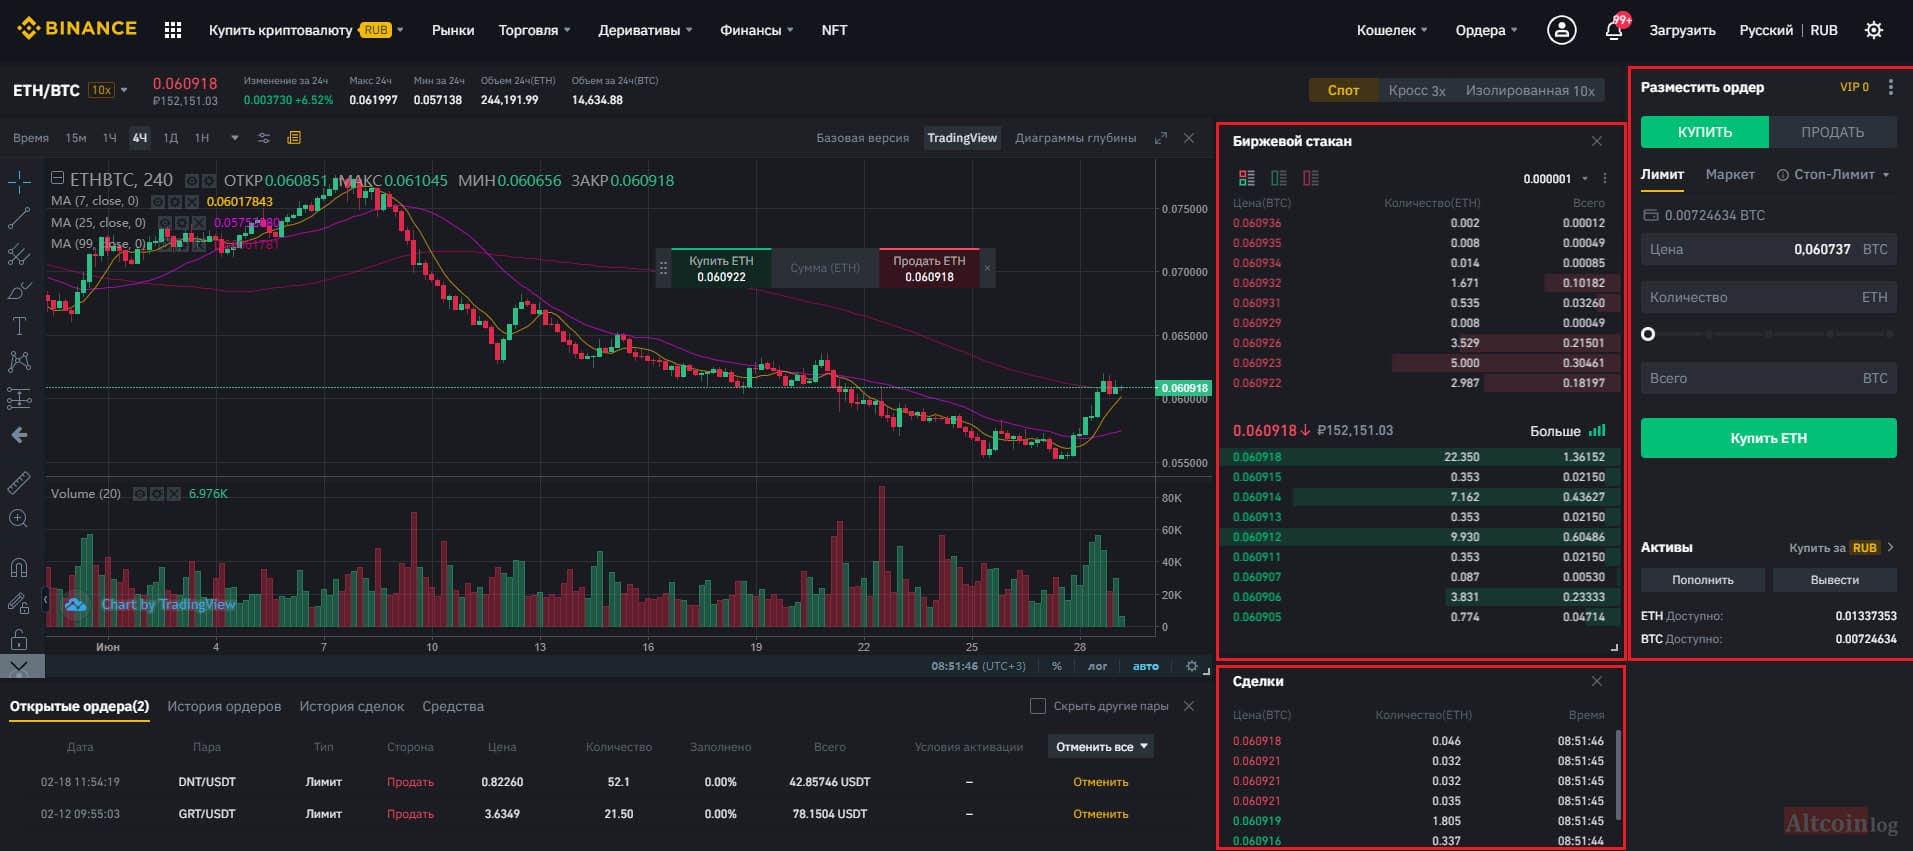
Task: Switch to the Маркет order tab
Action: point(1730,174)
